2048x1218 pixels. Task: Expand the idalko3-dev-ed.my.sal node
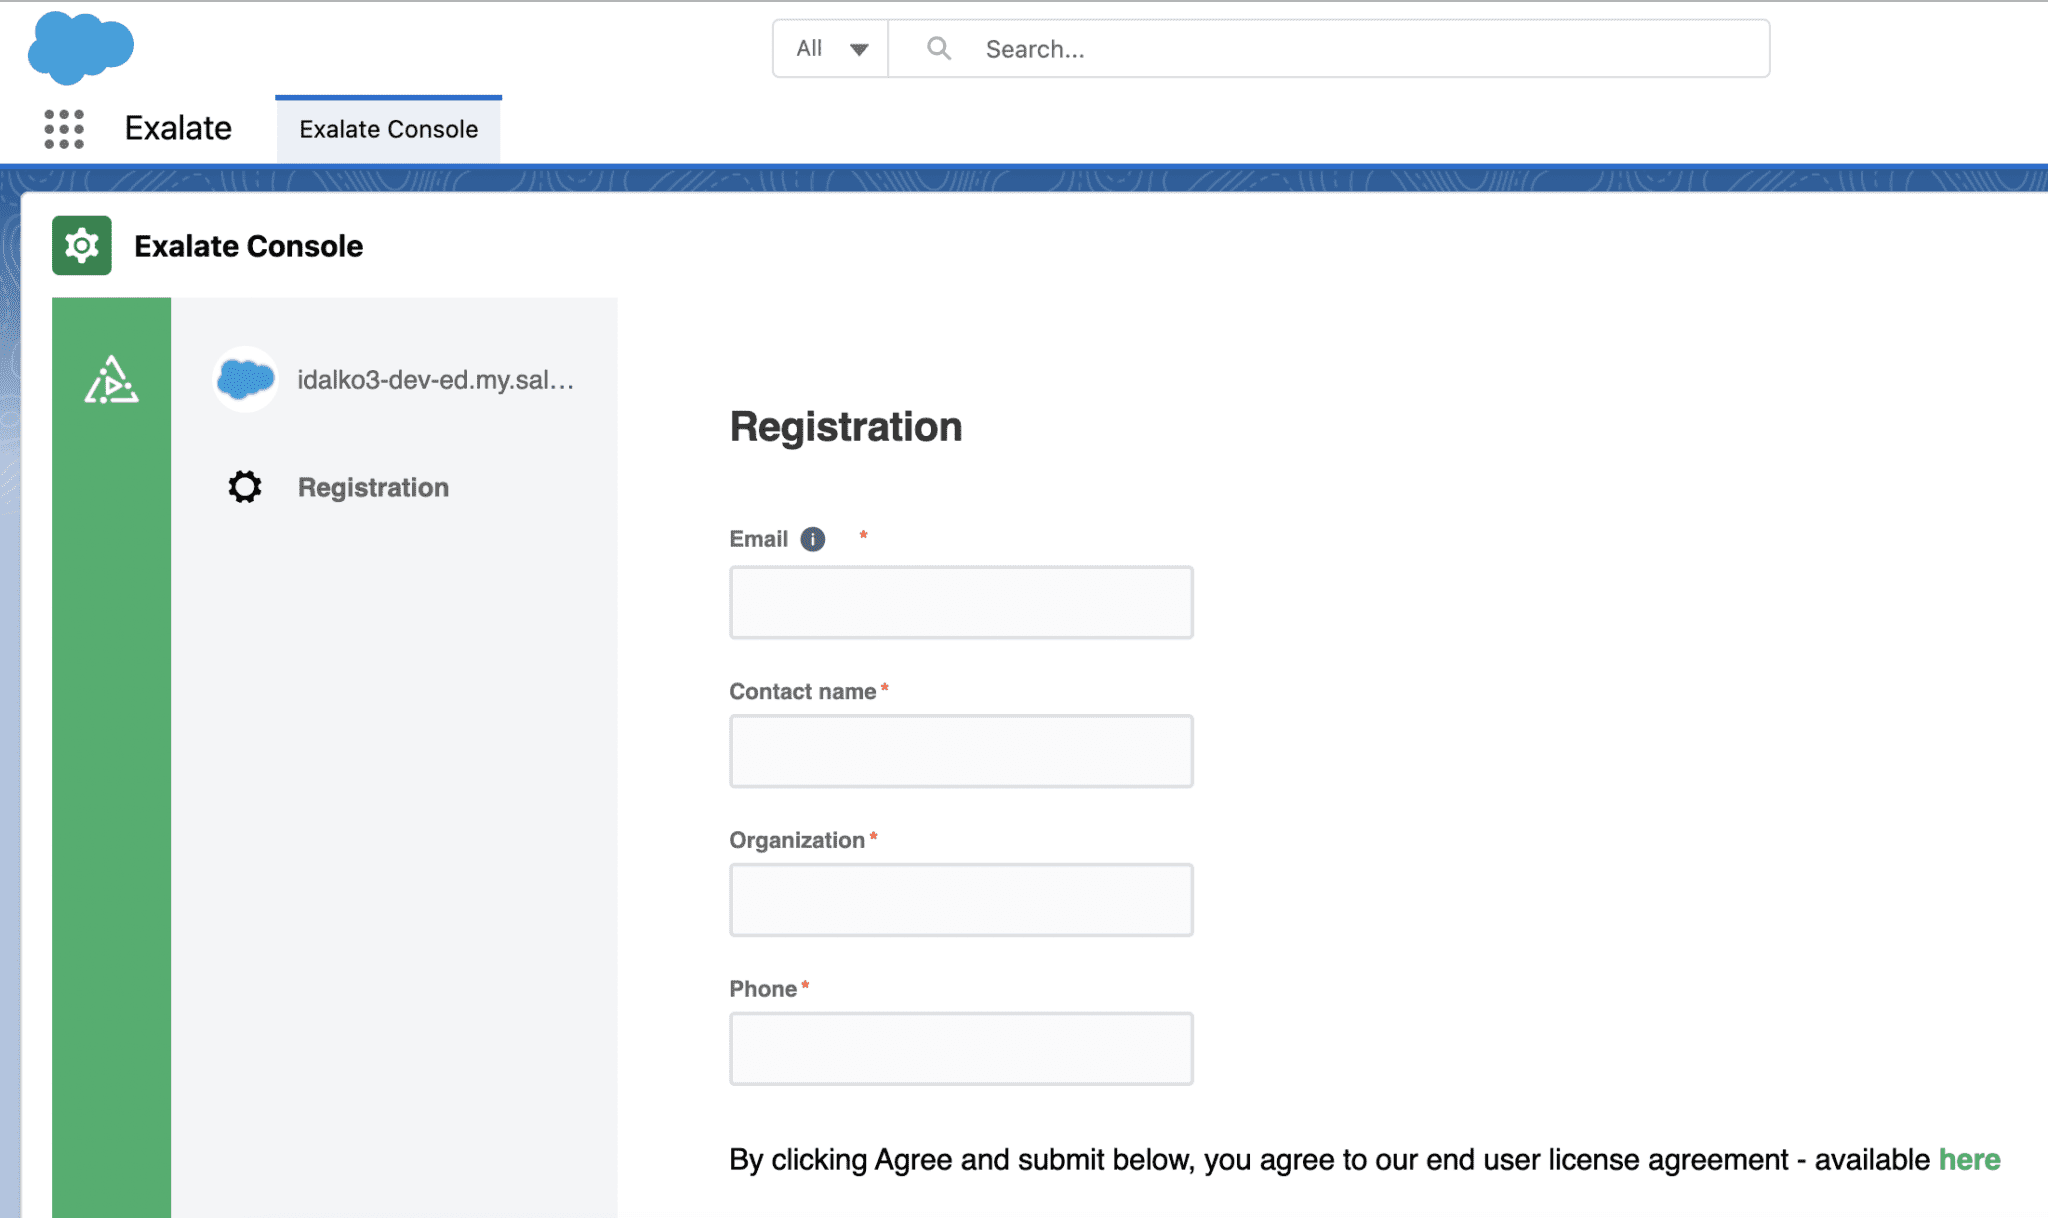tap(436, 379)
